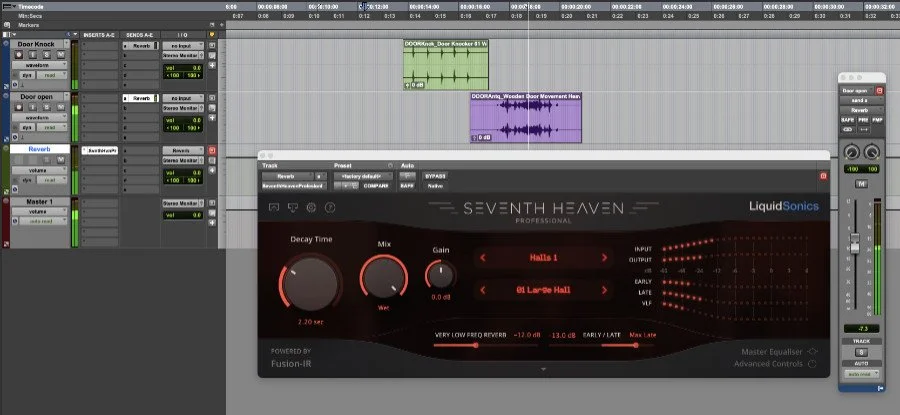Click the Markers ruler icon
Screen dimensions: 900x415
pos(7,25)
